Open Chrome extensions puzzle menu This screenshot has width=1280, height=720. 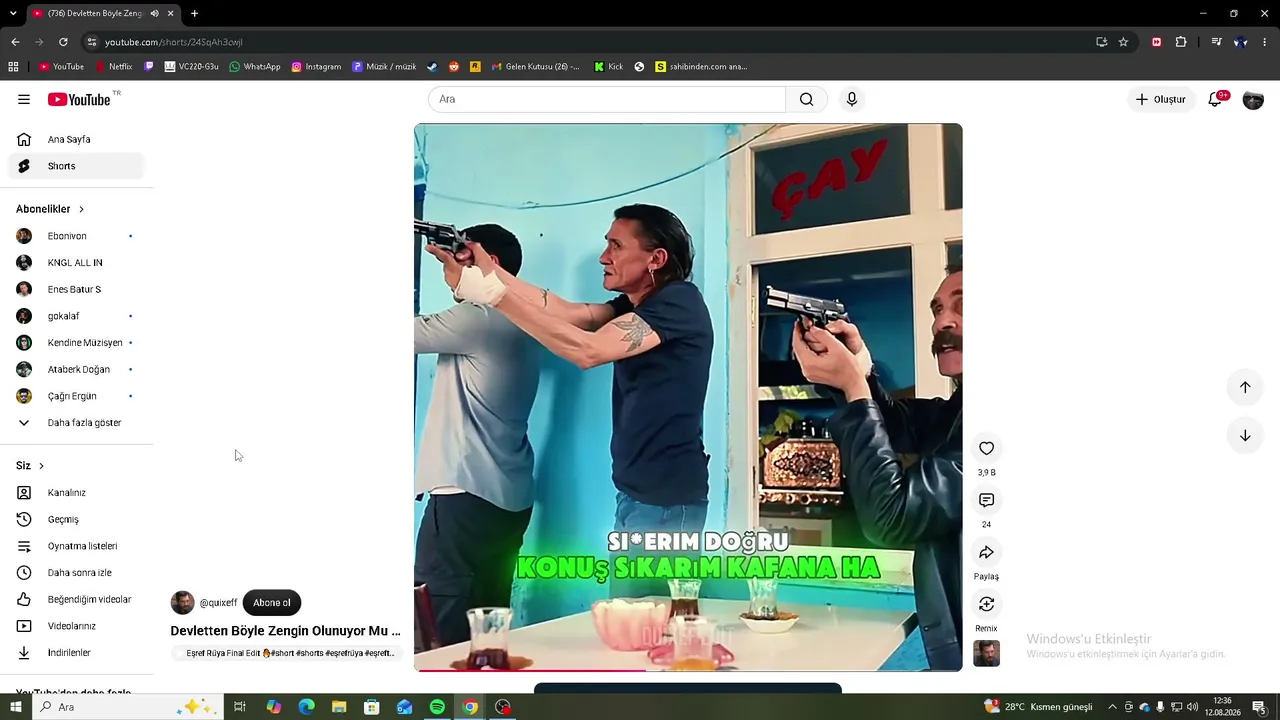click(x=1181, y=42)
